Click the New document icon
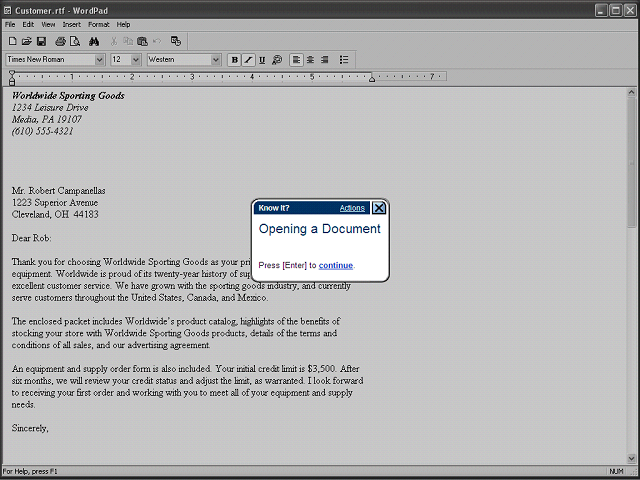 point(13,41)
